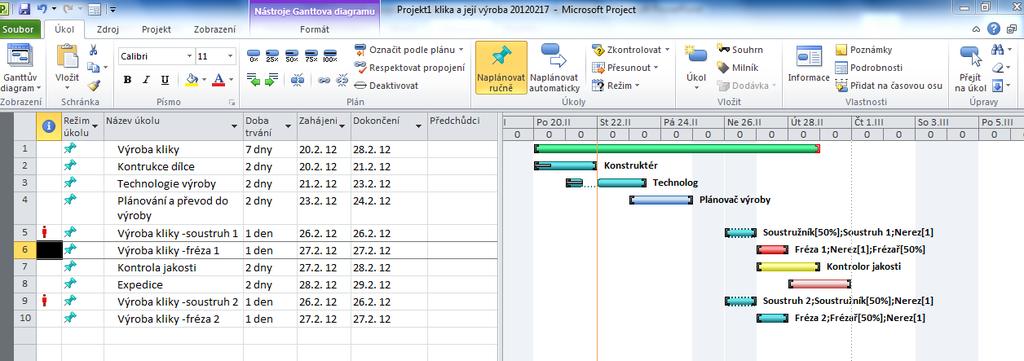The height and width of the screenshot is (361, 1024).
Task: Click the Předchůdci column header
Action: click(x=462, y=127)
